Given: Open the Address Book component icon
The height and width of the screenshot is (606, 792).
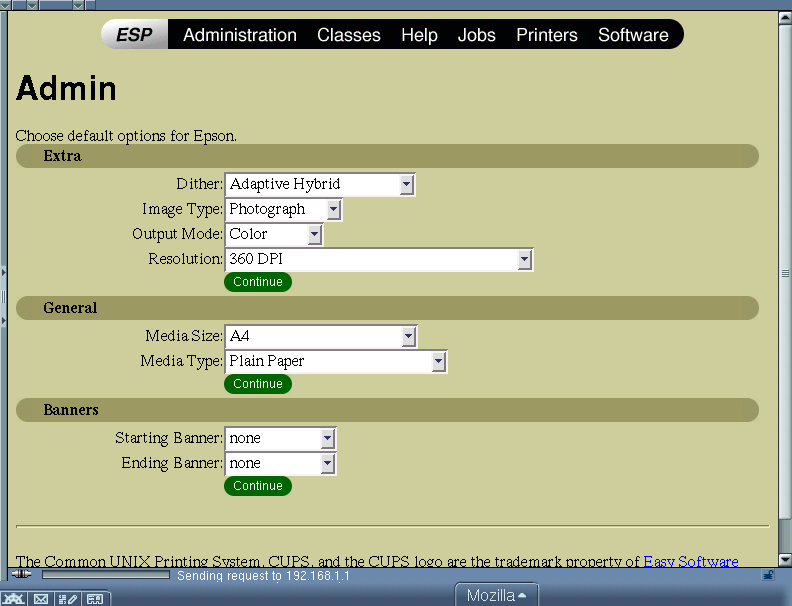Looking at the screenshot, I should tap(95, 599).
